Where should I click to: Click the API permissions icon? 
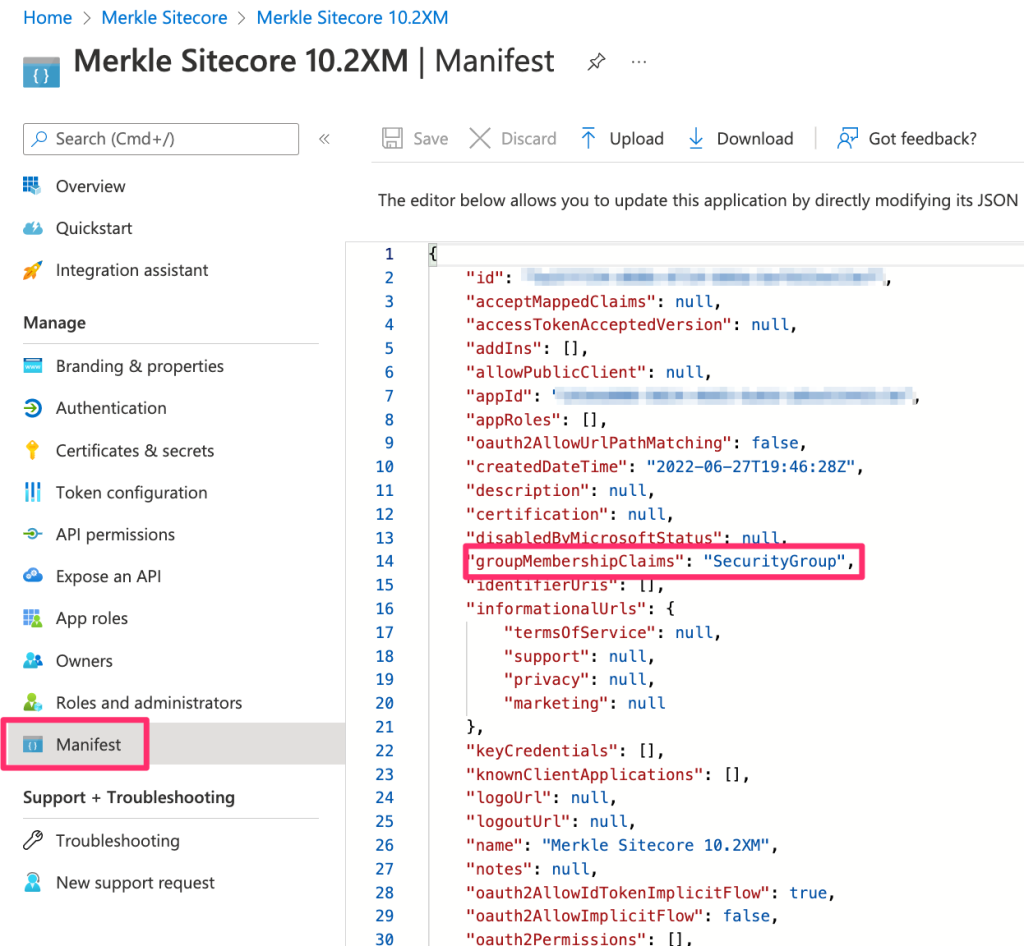(33, 534)
